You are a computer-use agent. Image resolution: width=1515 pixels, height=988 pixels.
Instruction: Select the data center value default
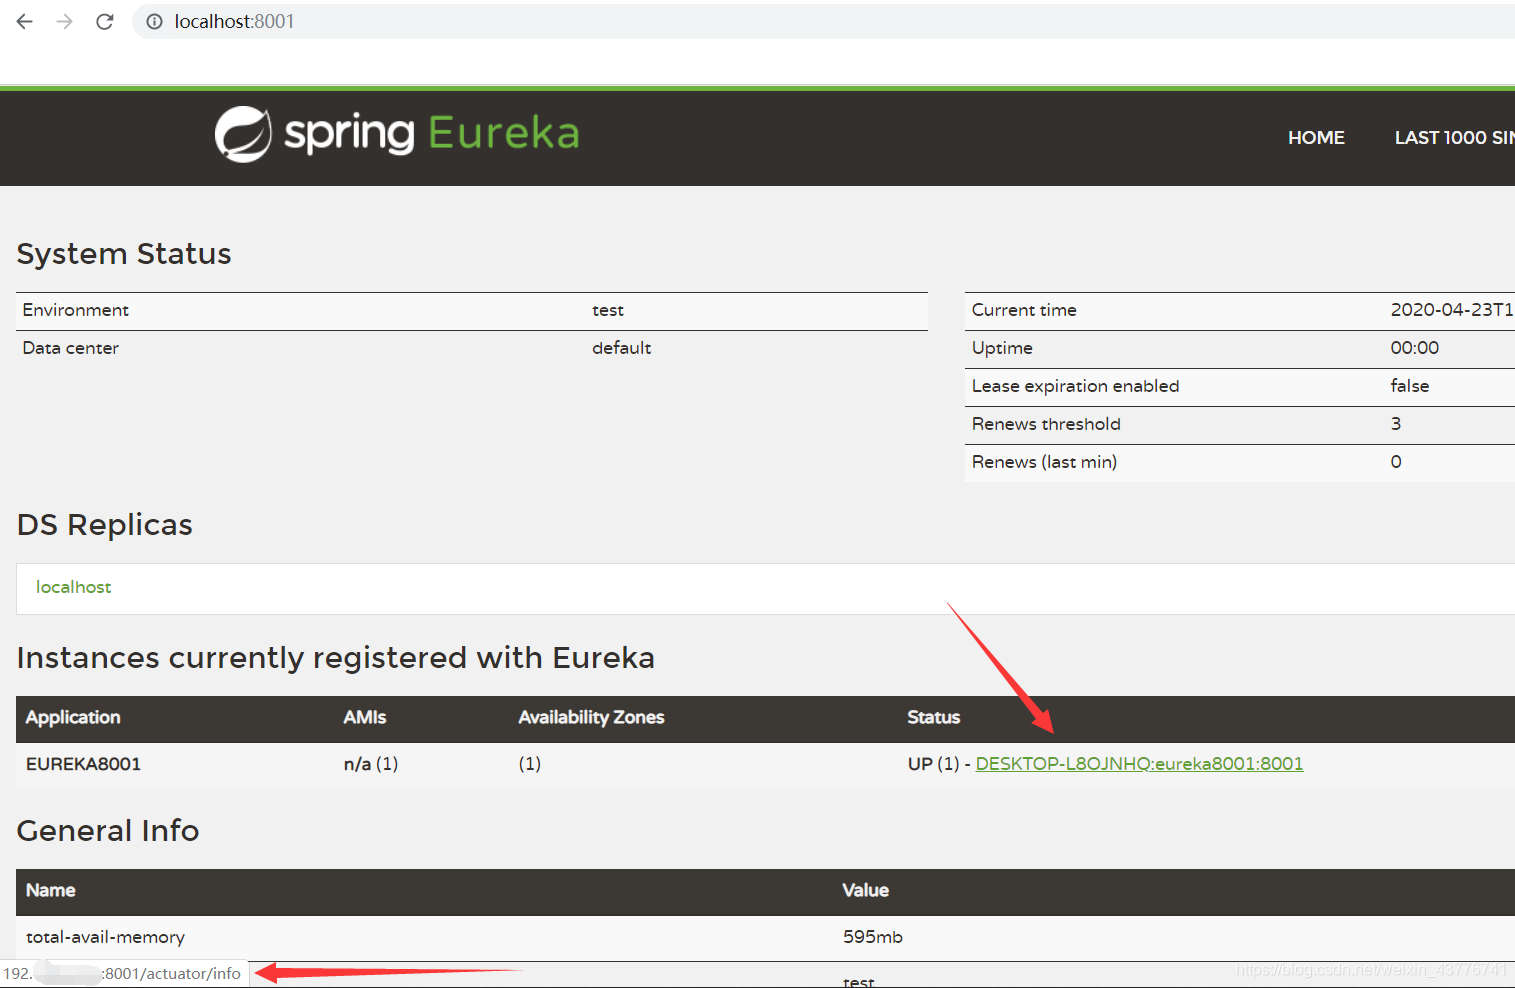click(x=621, y=348)
